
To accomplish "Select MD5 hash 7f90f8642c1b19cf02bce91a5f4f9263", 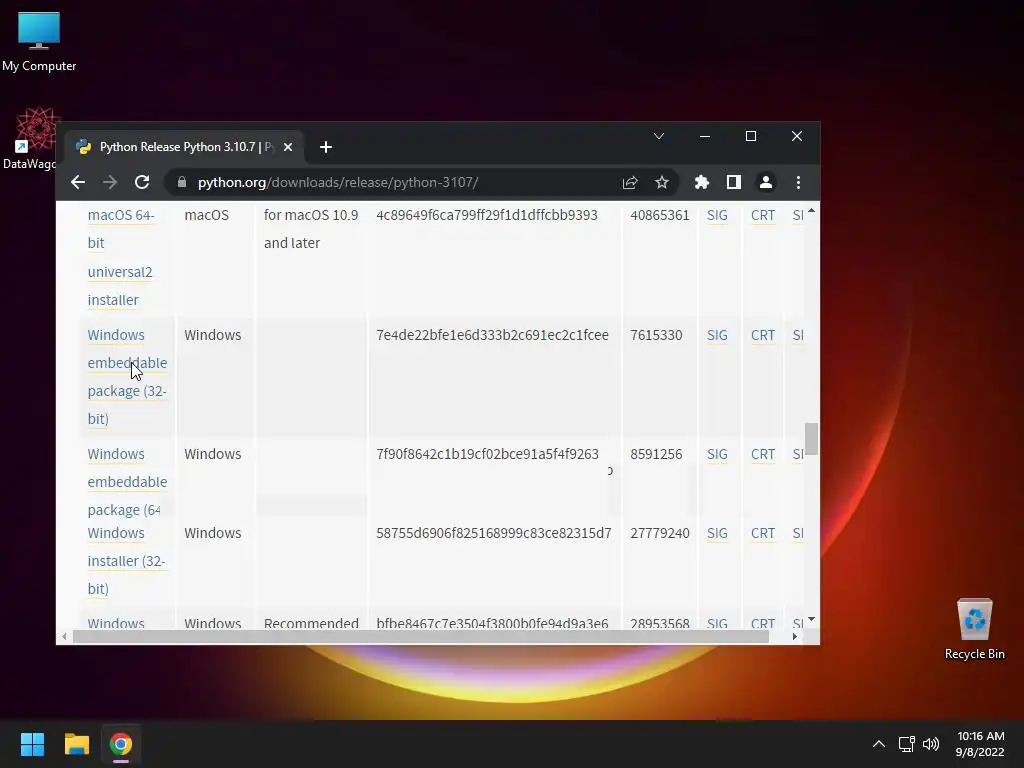I will click(x=487, y=454).
